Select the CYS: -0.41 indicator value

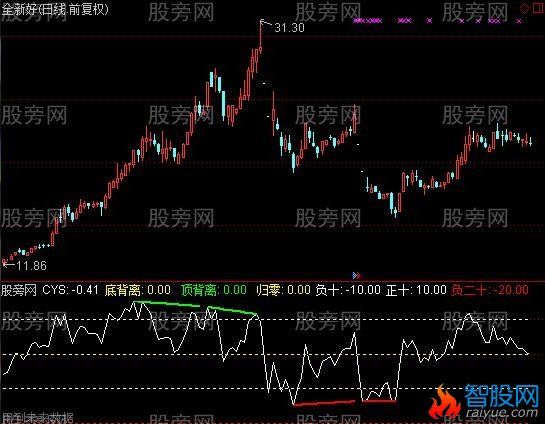(x=70, y=290)
